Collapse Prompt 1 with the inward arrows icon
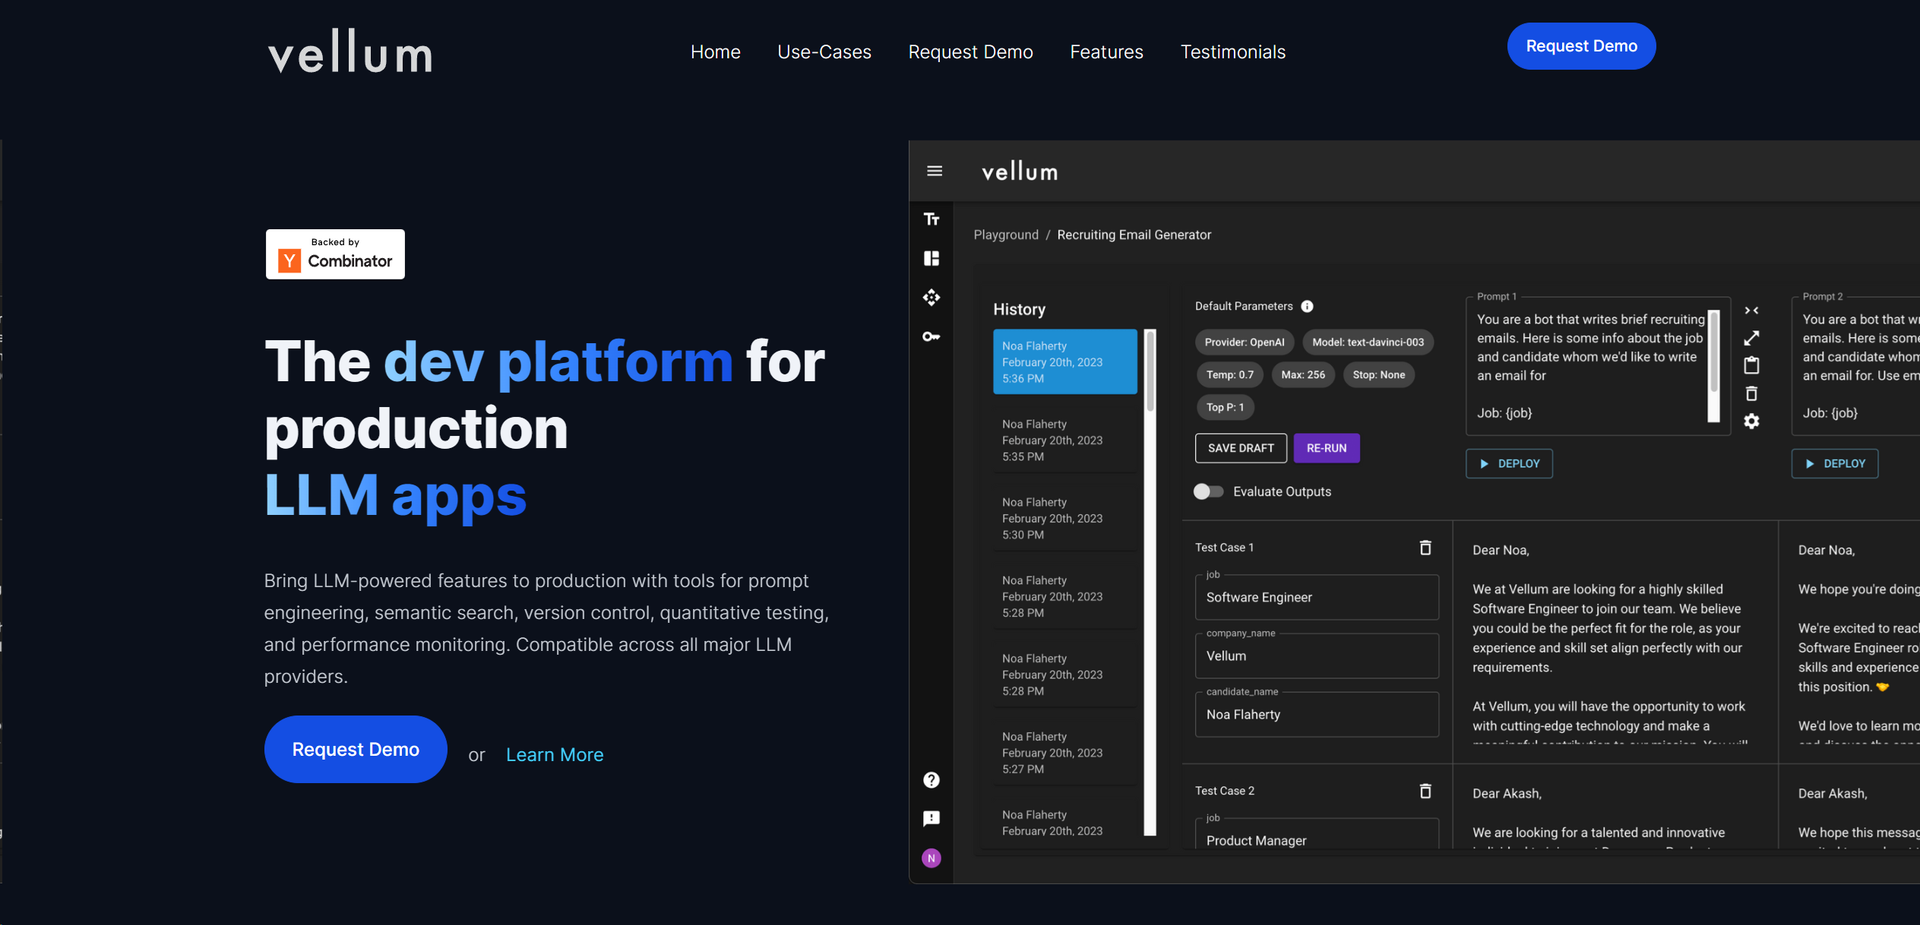 point(1751,310)
